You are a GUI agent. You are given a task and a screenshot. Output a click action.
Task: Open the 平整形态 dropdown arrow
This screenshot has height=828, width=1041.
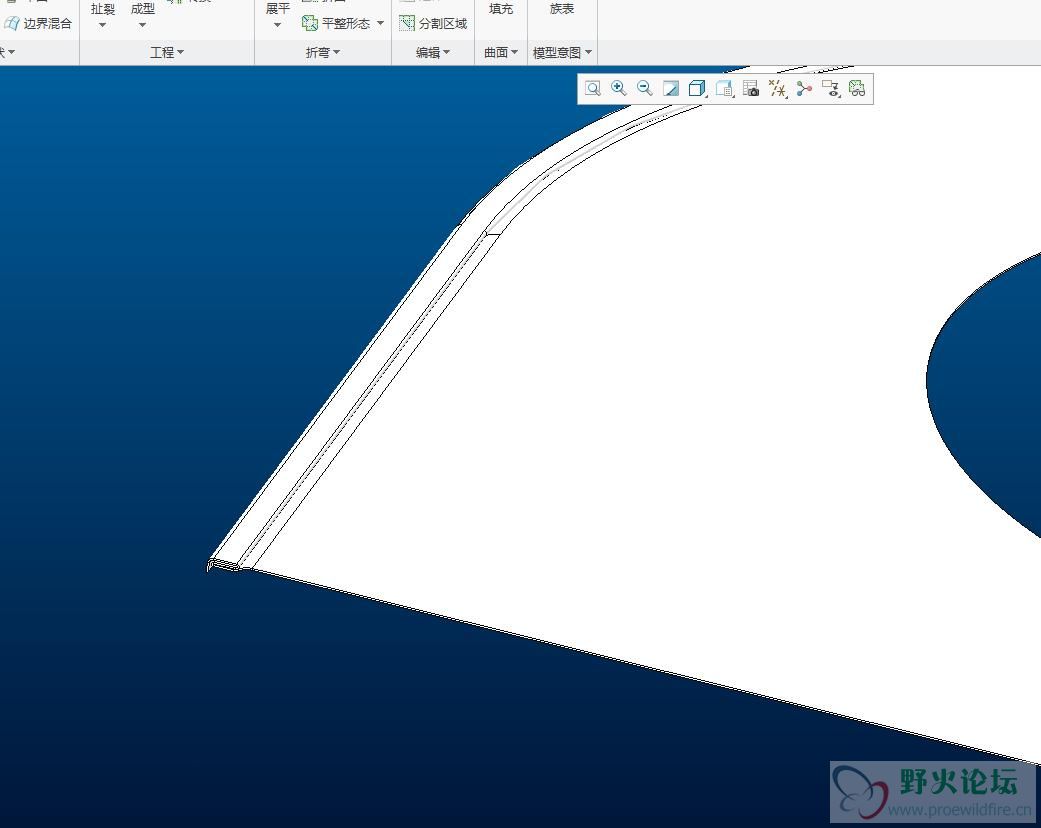pos(380,23)
